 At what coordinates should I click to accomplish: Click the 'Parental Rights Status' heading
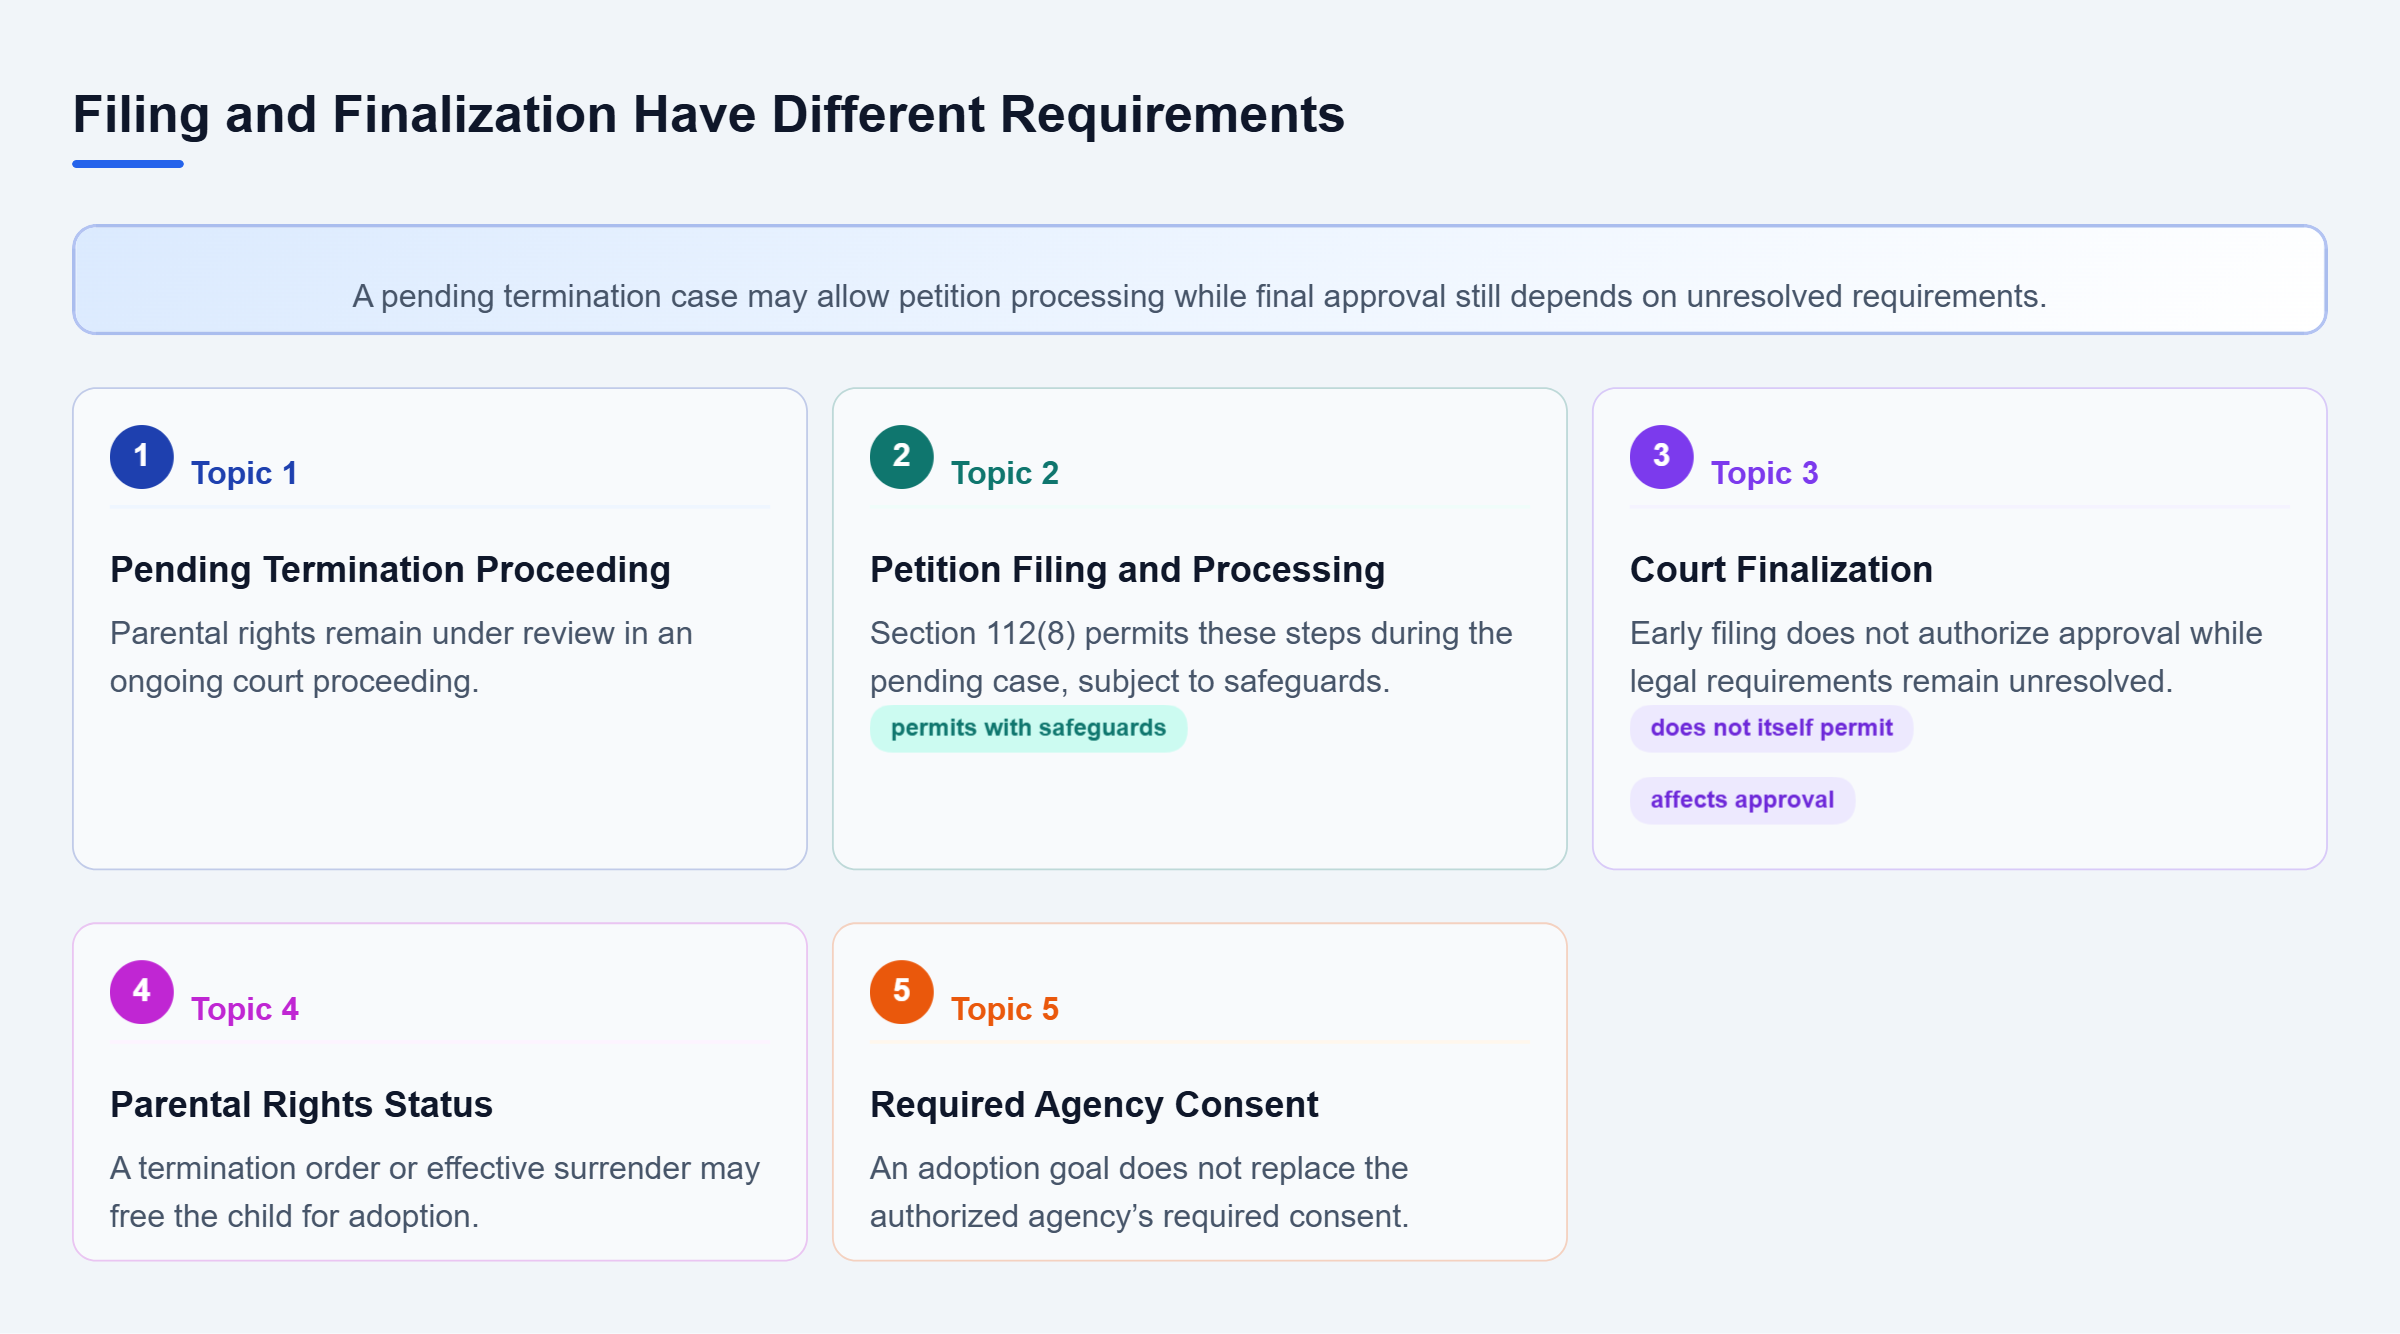(x=301, y=1104)
